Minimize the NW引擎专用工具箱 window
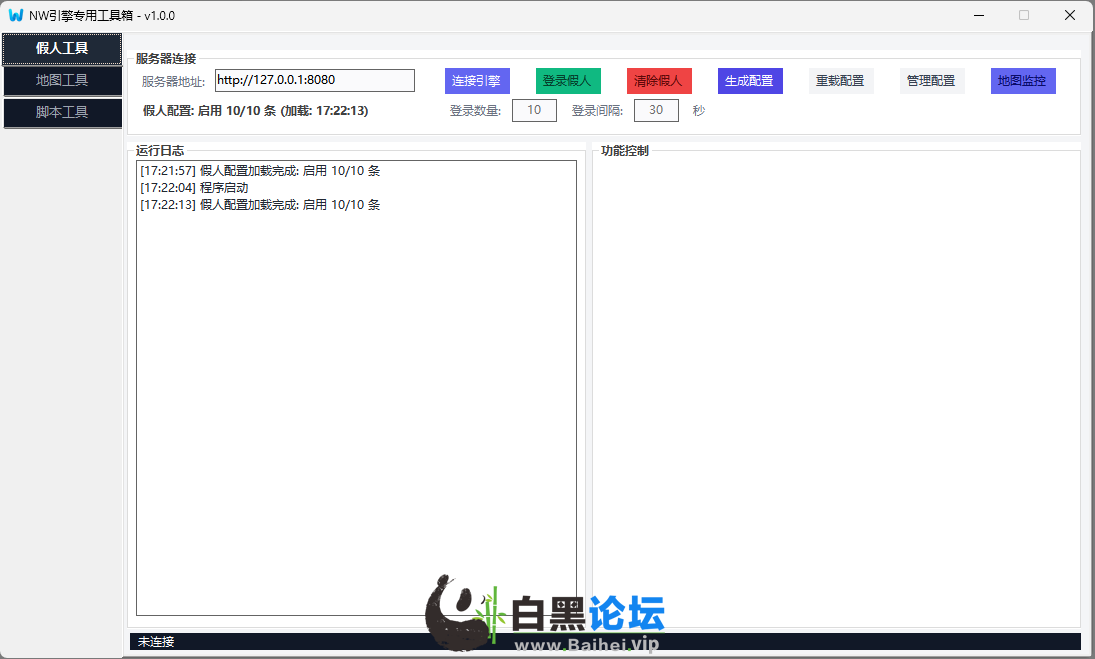Screen dimensions: 1095x659 point(977,15)
